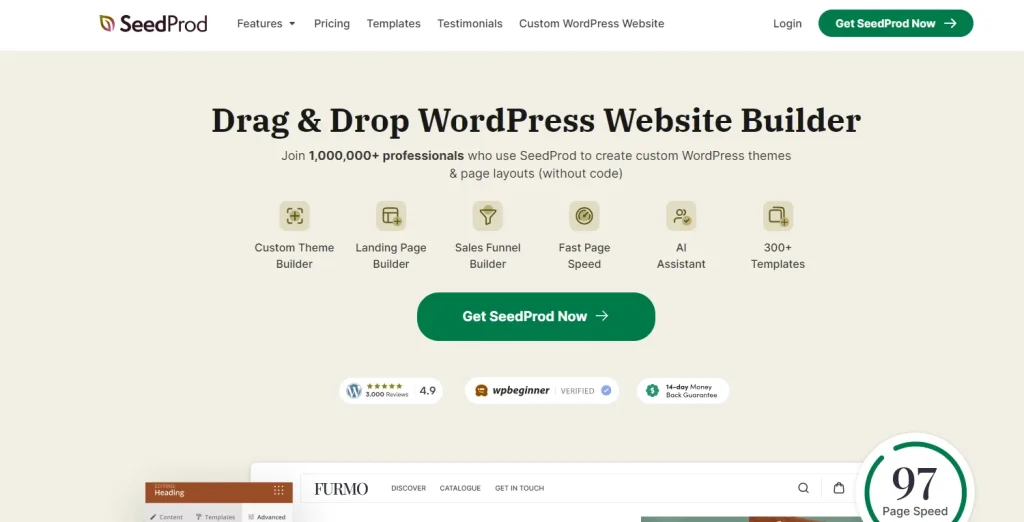Go to the Templates nav link
The width and height of the screenshot is (1024, 522).
click(x=393, y=24)
